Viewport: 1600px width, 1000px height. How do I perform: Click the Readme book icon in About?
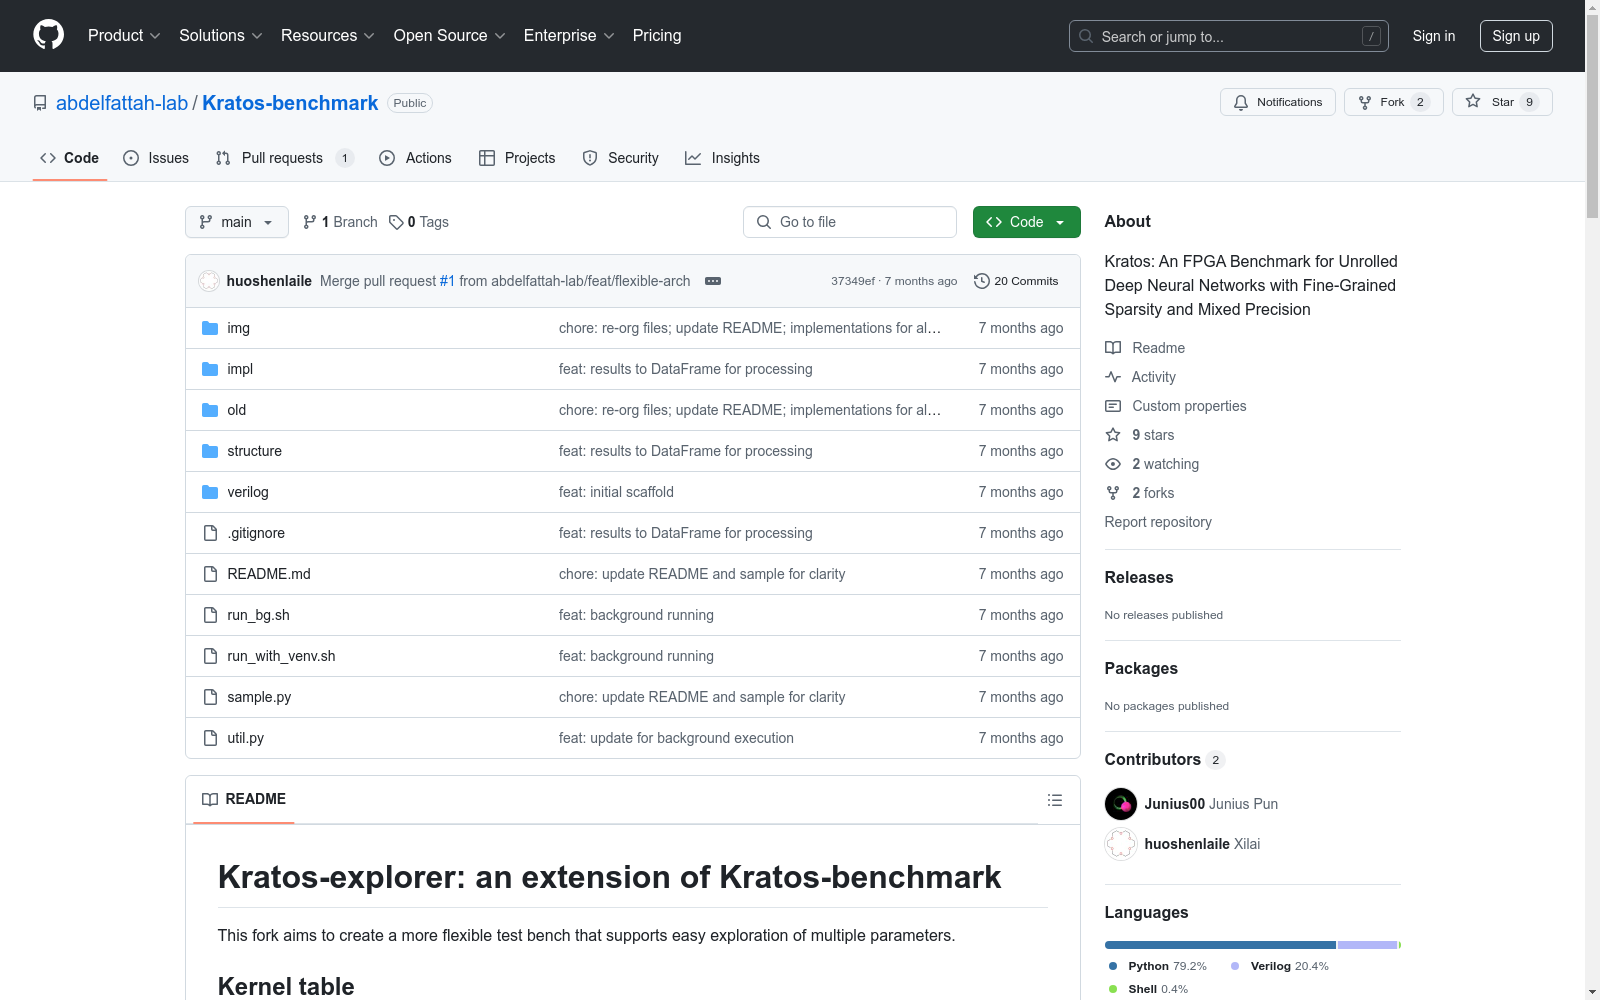[1113, 348]
